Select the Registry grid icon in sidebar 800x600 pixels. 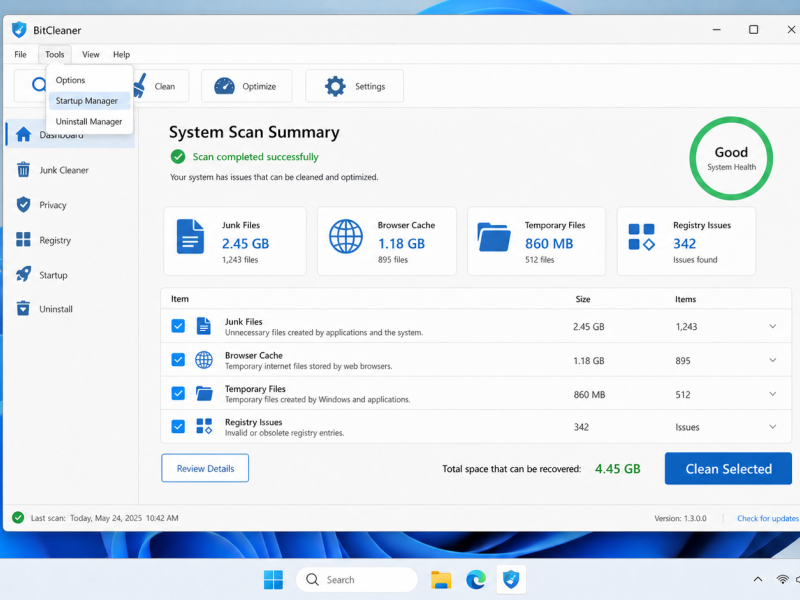click(x=23, y=239)
